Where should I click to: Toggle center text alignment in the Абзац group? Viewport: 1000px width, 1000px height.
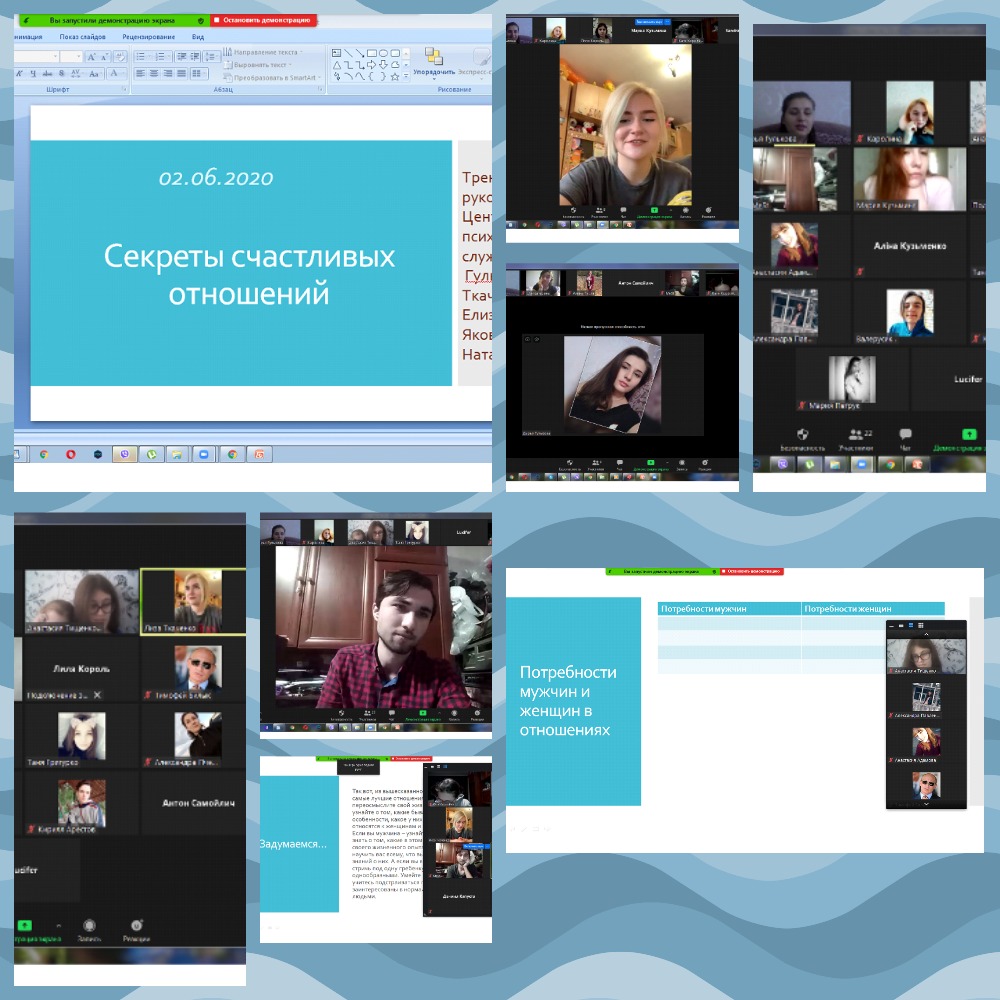click(x=155, y=74)
